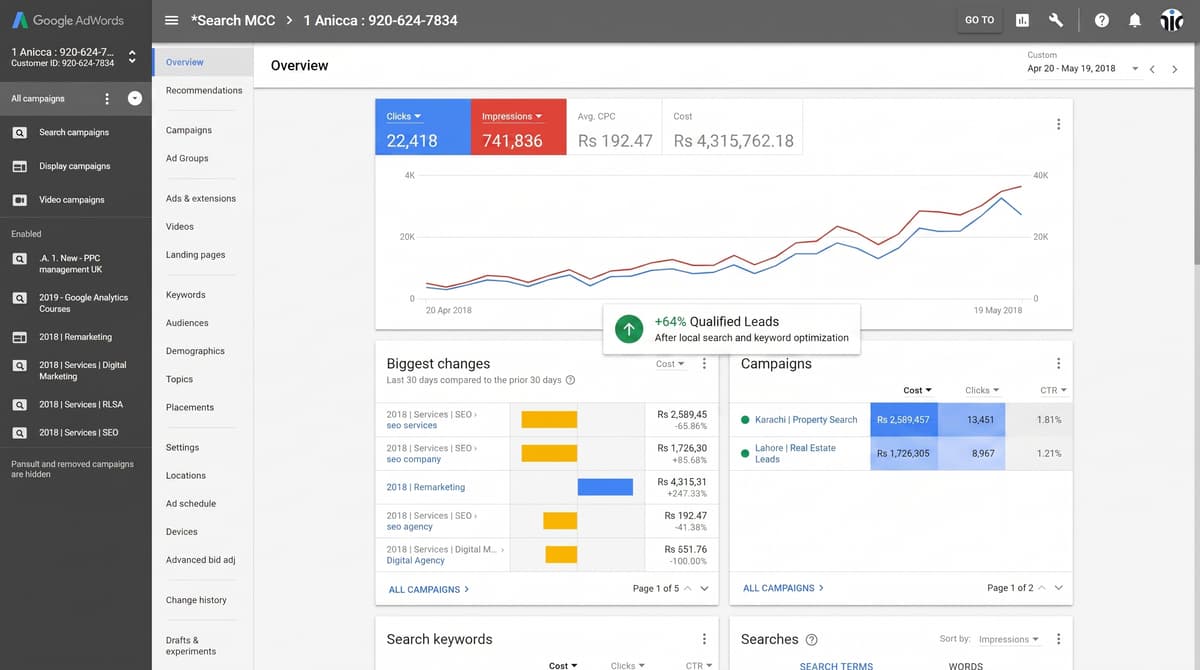Sort campaigns by Cost column

tap(917, 390)
